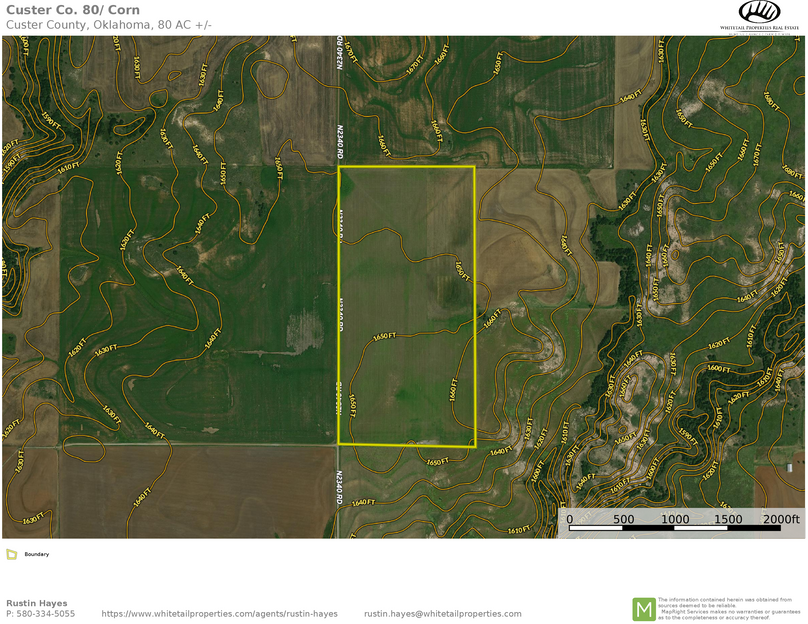Click the 2000ft scale label
This screenshot has height=624, width=808.
(781, 519)
